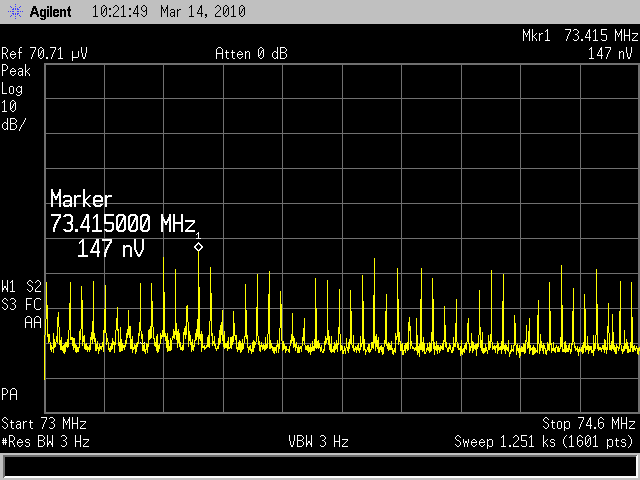The width and height of the screenshot is (640, 480).
Task: Click the empty status message bar at the bottom
Action: pos(319,465)
